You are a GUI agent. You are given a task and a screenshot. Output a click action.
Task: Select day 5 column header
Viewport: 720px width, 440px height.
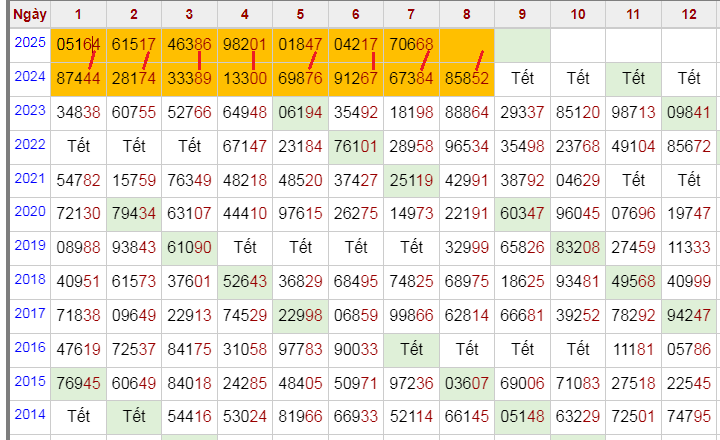point(300,14)
